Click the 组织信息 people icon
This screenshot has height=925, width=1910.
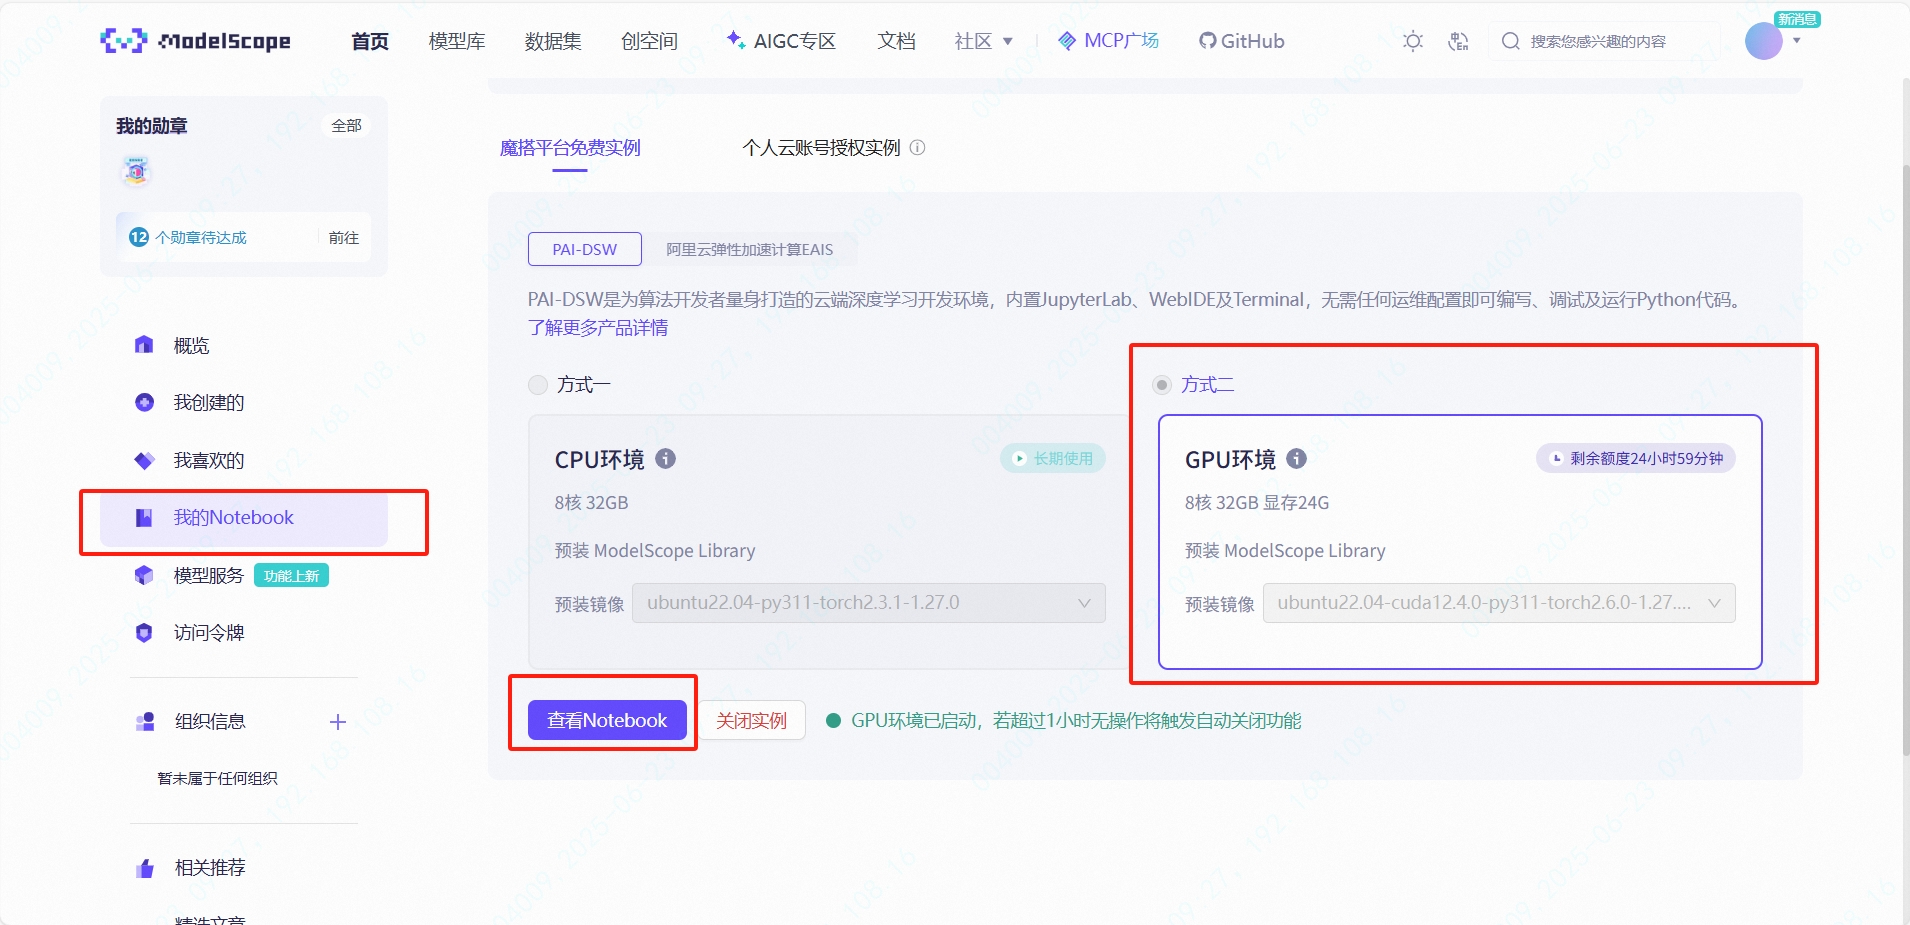pos(145,721)
